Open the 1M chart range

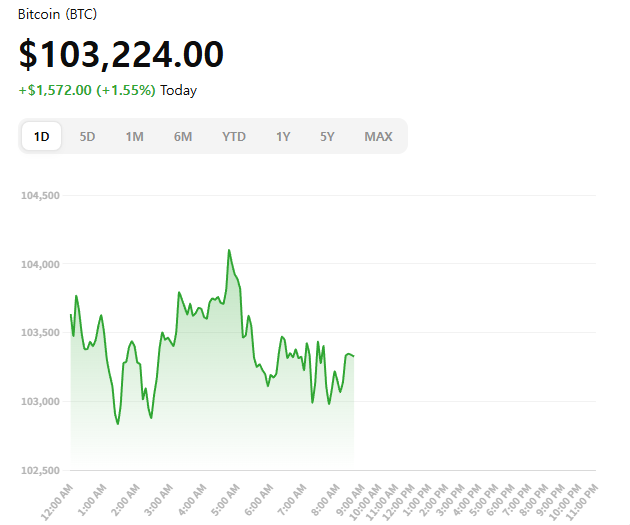point(134,137)
